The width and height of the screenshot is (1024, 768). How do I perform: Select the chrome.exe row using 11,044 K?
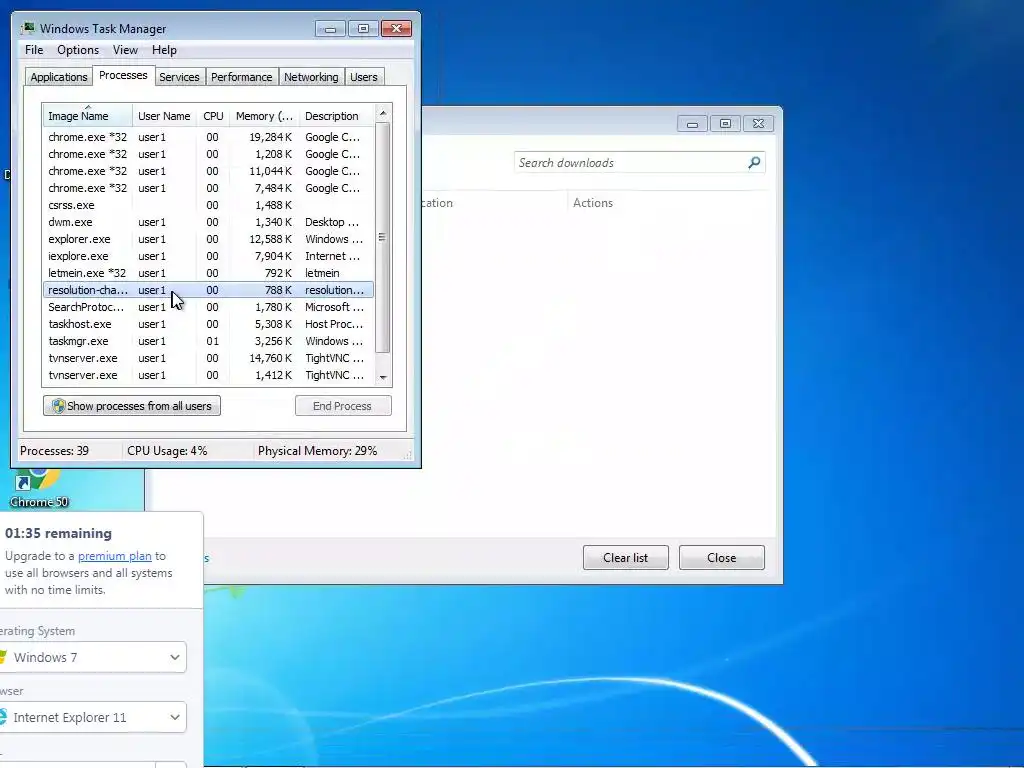pyautogui.click(x=208, y=171)
